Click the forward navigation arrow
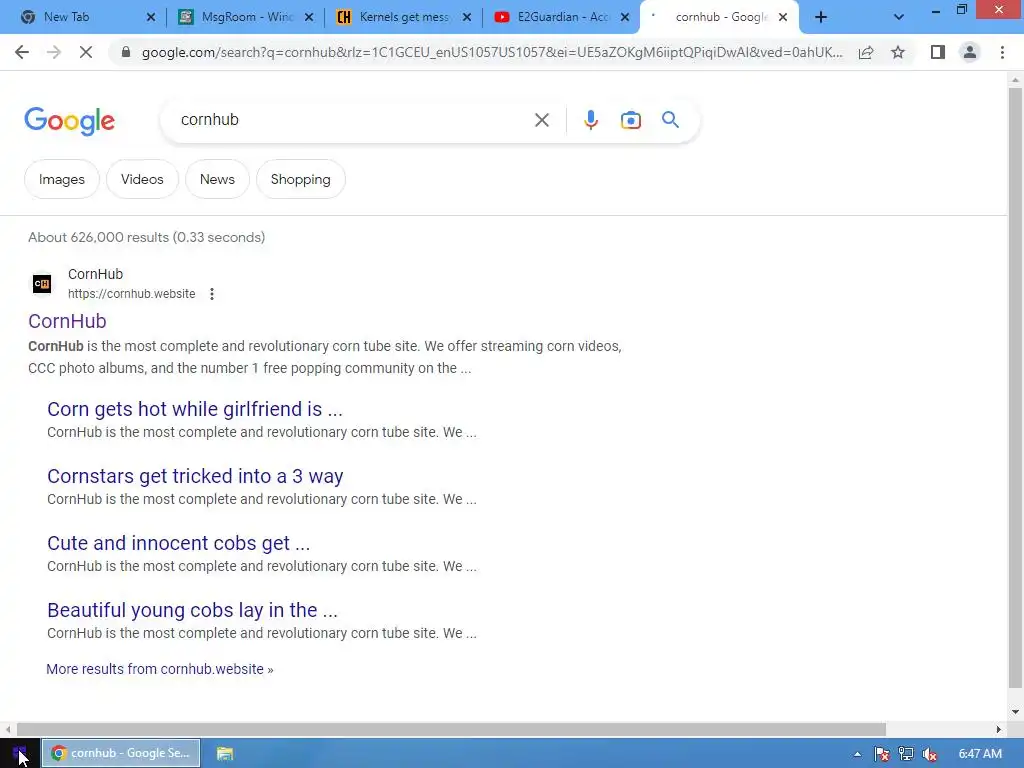The width and height of the screenshot is (1024, 768). (x=54, y=52)
